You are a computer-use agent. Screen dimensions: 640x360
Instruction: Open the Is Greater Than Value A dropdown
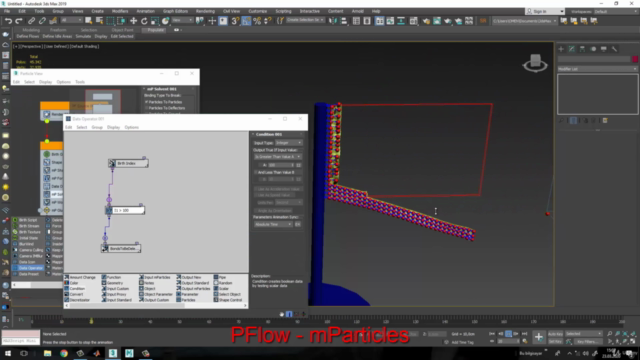278,157
